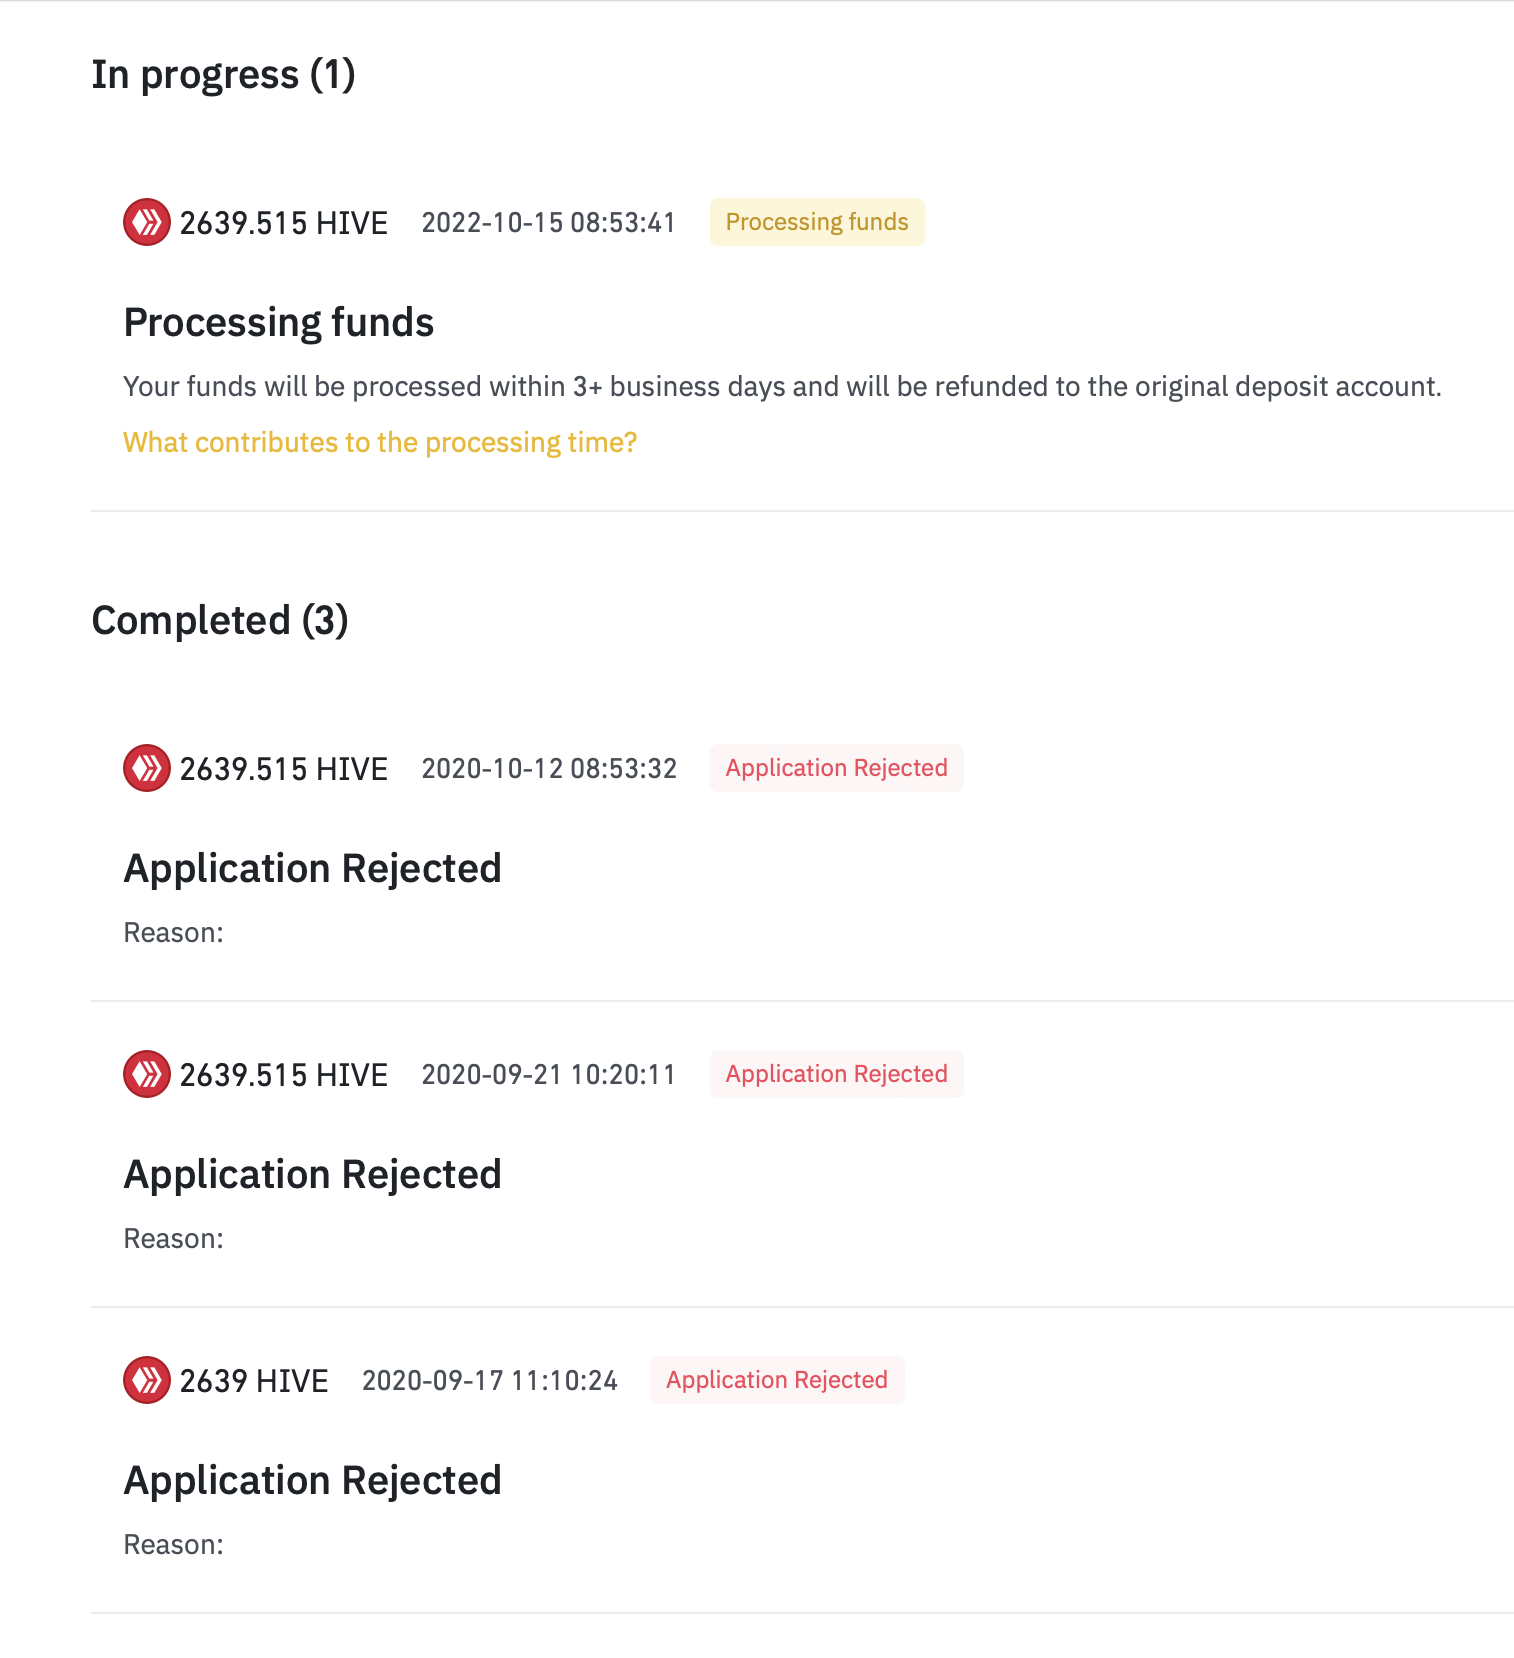Click the 2020-09-21 10:20:11 timestamp
This screenshot has height=1658, width=1514.
(x=549, y=1074)
